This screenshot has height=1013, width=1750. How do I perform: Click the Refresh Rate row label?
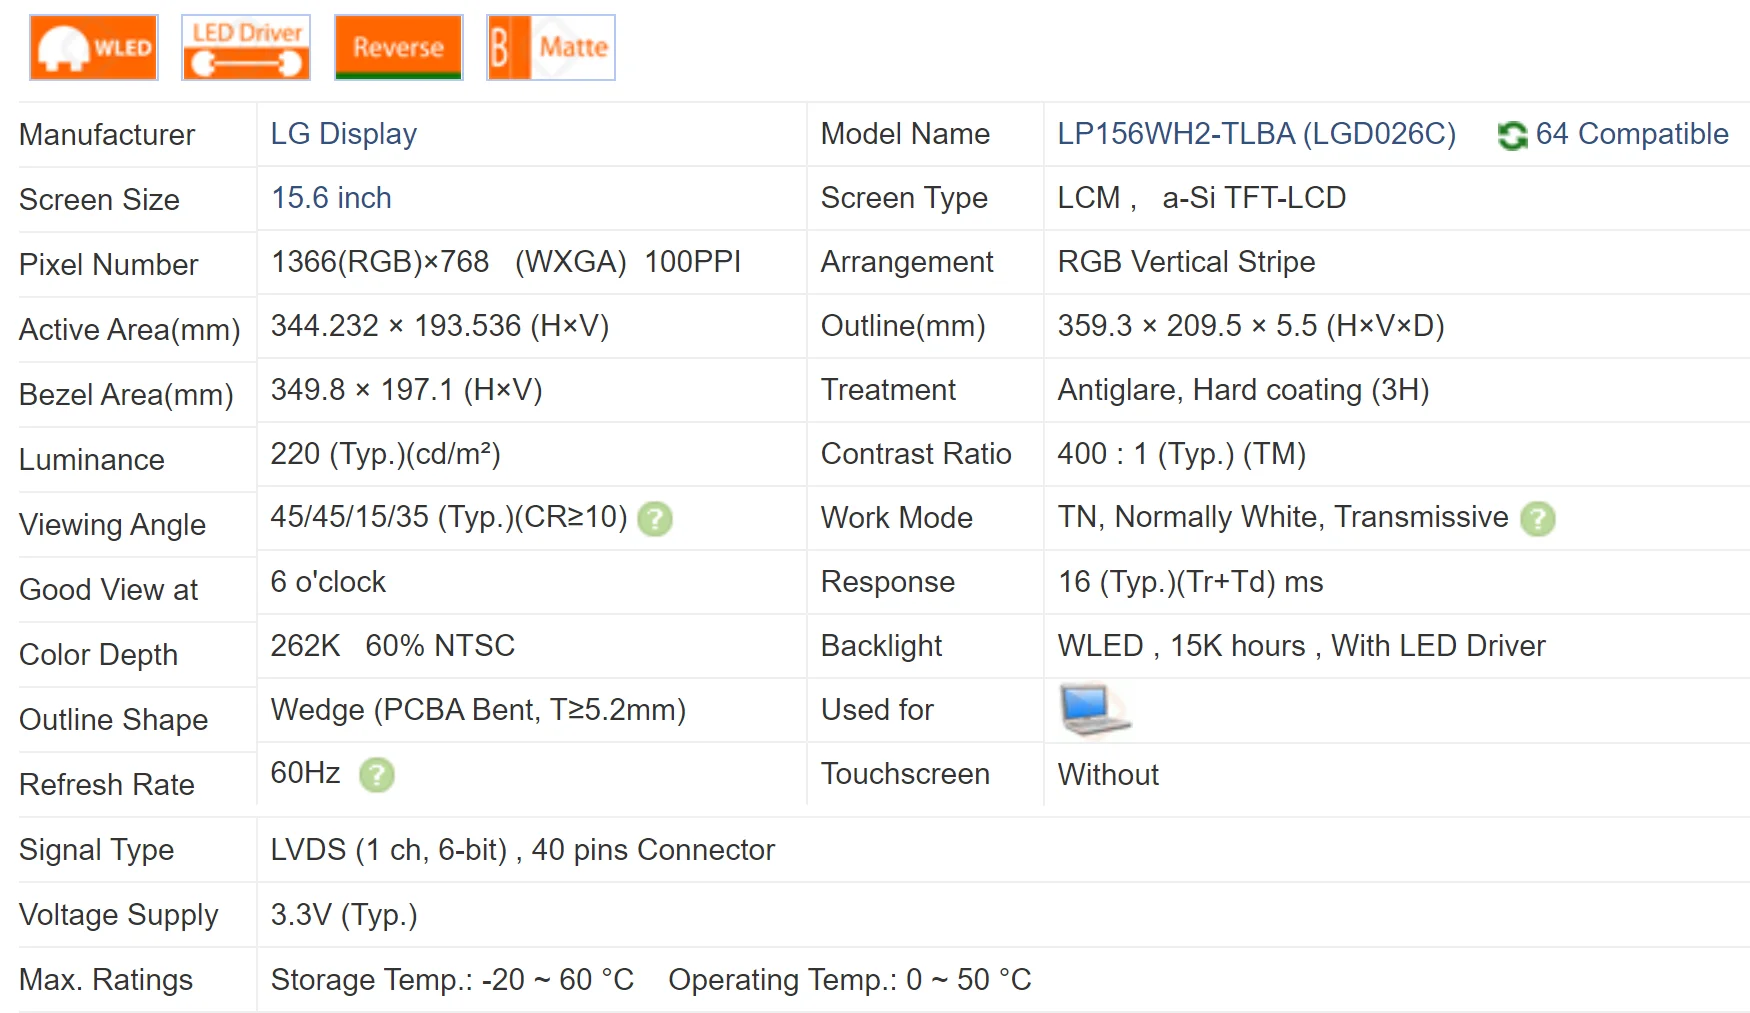pyautogui.click(x=106, y=784)
